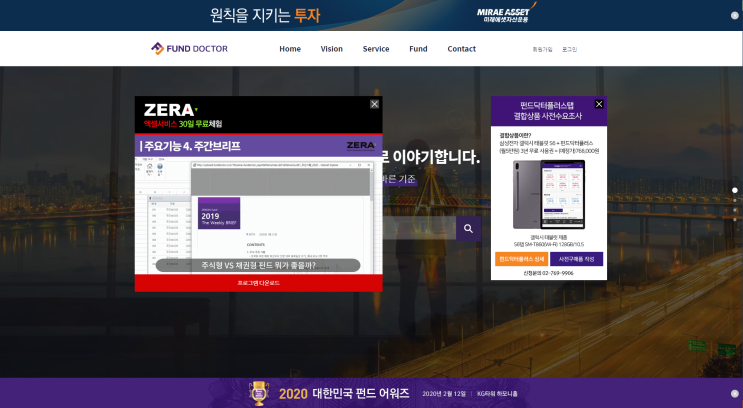Dismiss the bottom Fund Awards banner circle
Image resolution: width=743 pixels, height=408 pixels.
(734, 393)
